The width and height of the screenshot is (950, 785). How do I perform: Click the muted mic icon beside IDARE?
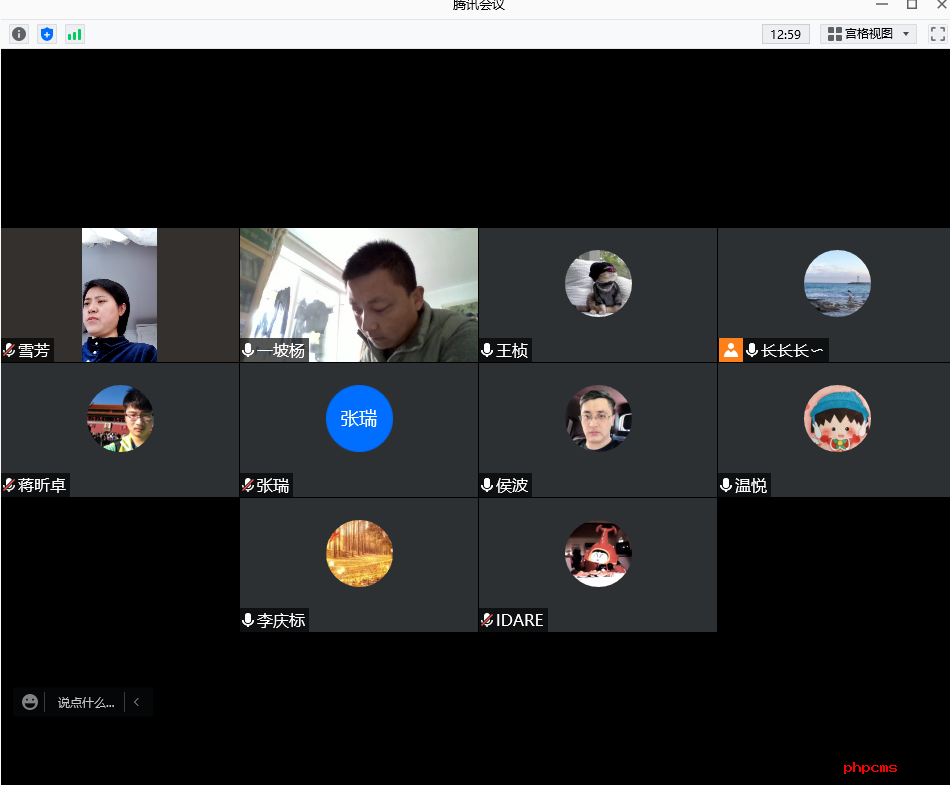point(487,620)
